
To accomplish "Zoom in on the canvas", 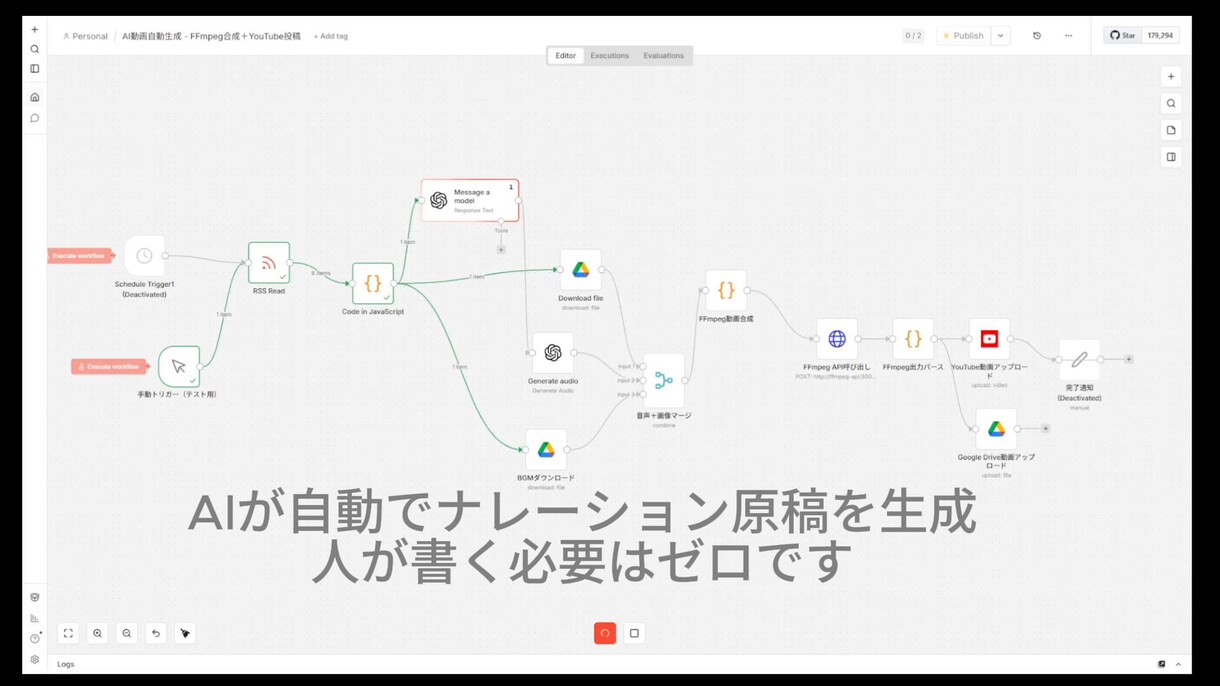I will [x=98, y=633].
